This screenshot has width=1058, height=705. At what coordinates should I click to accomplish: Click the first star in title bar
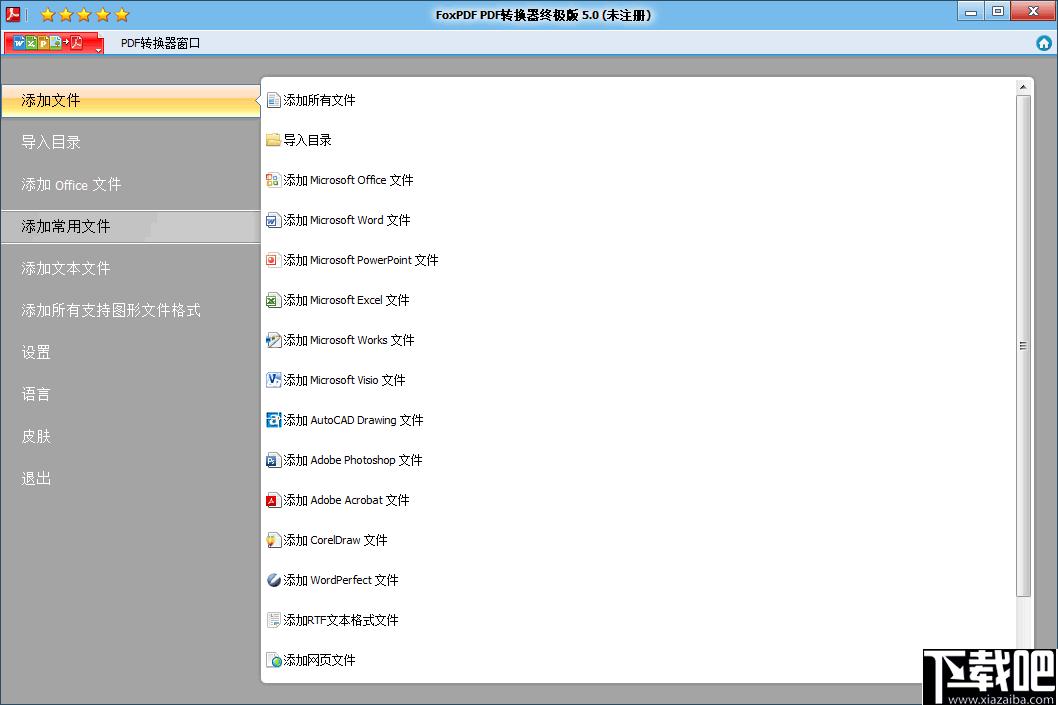tap(47, 14)
